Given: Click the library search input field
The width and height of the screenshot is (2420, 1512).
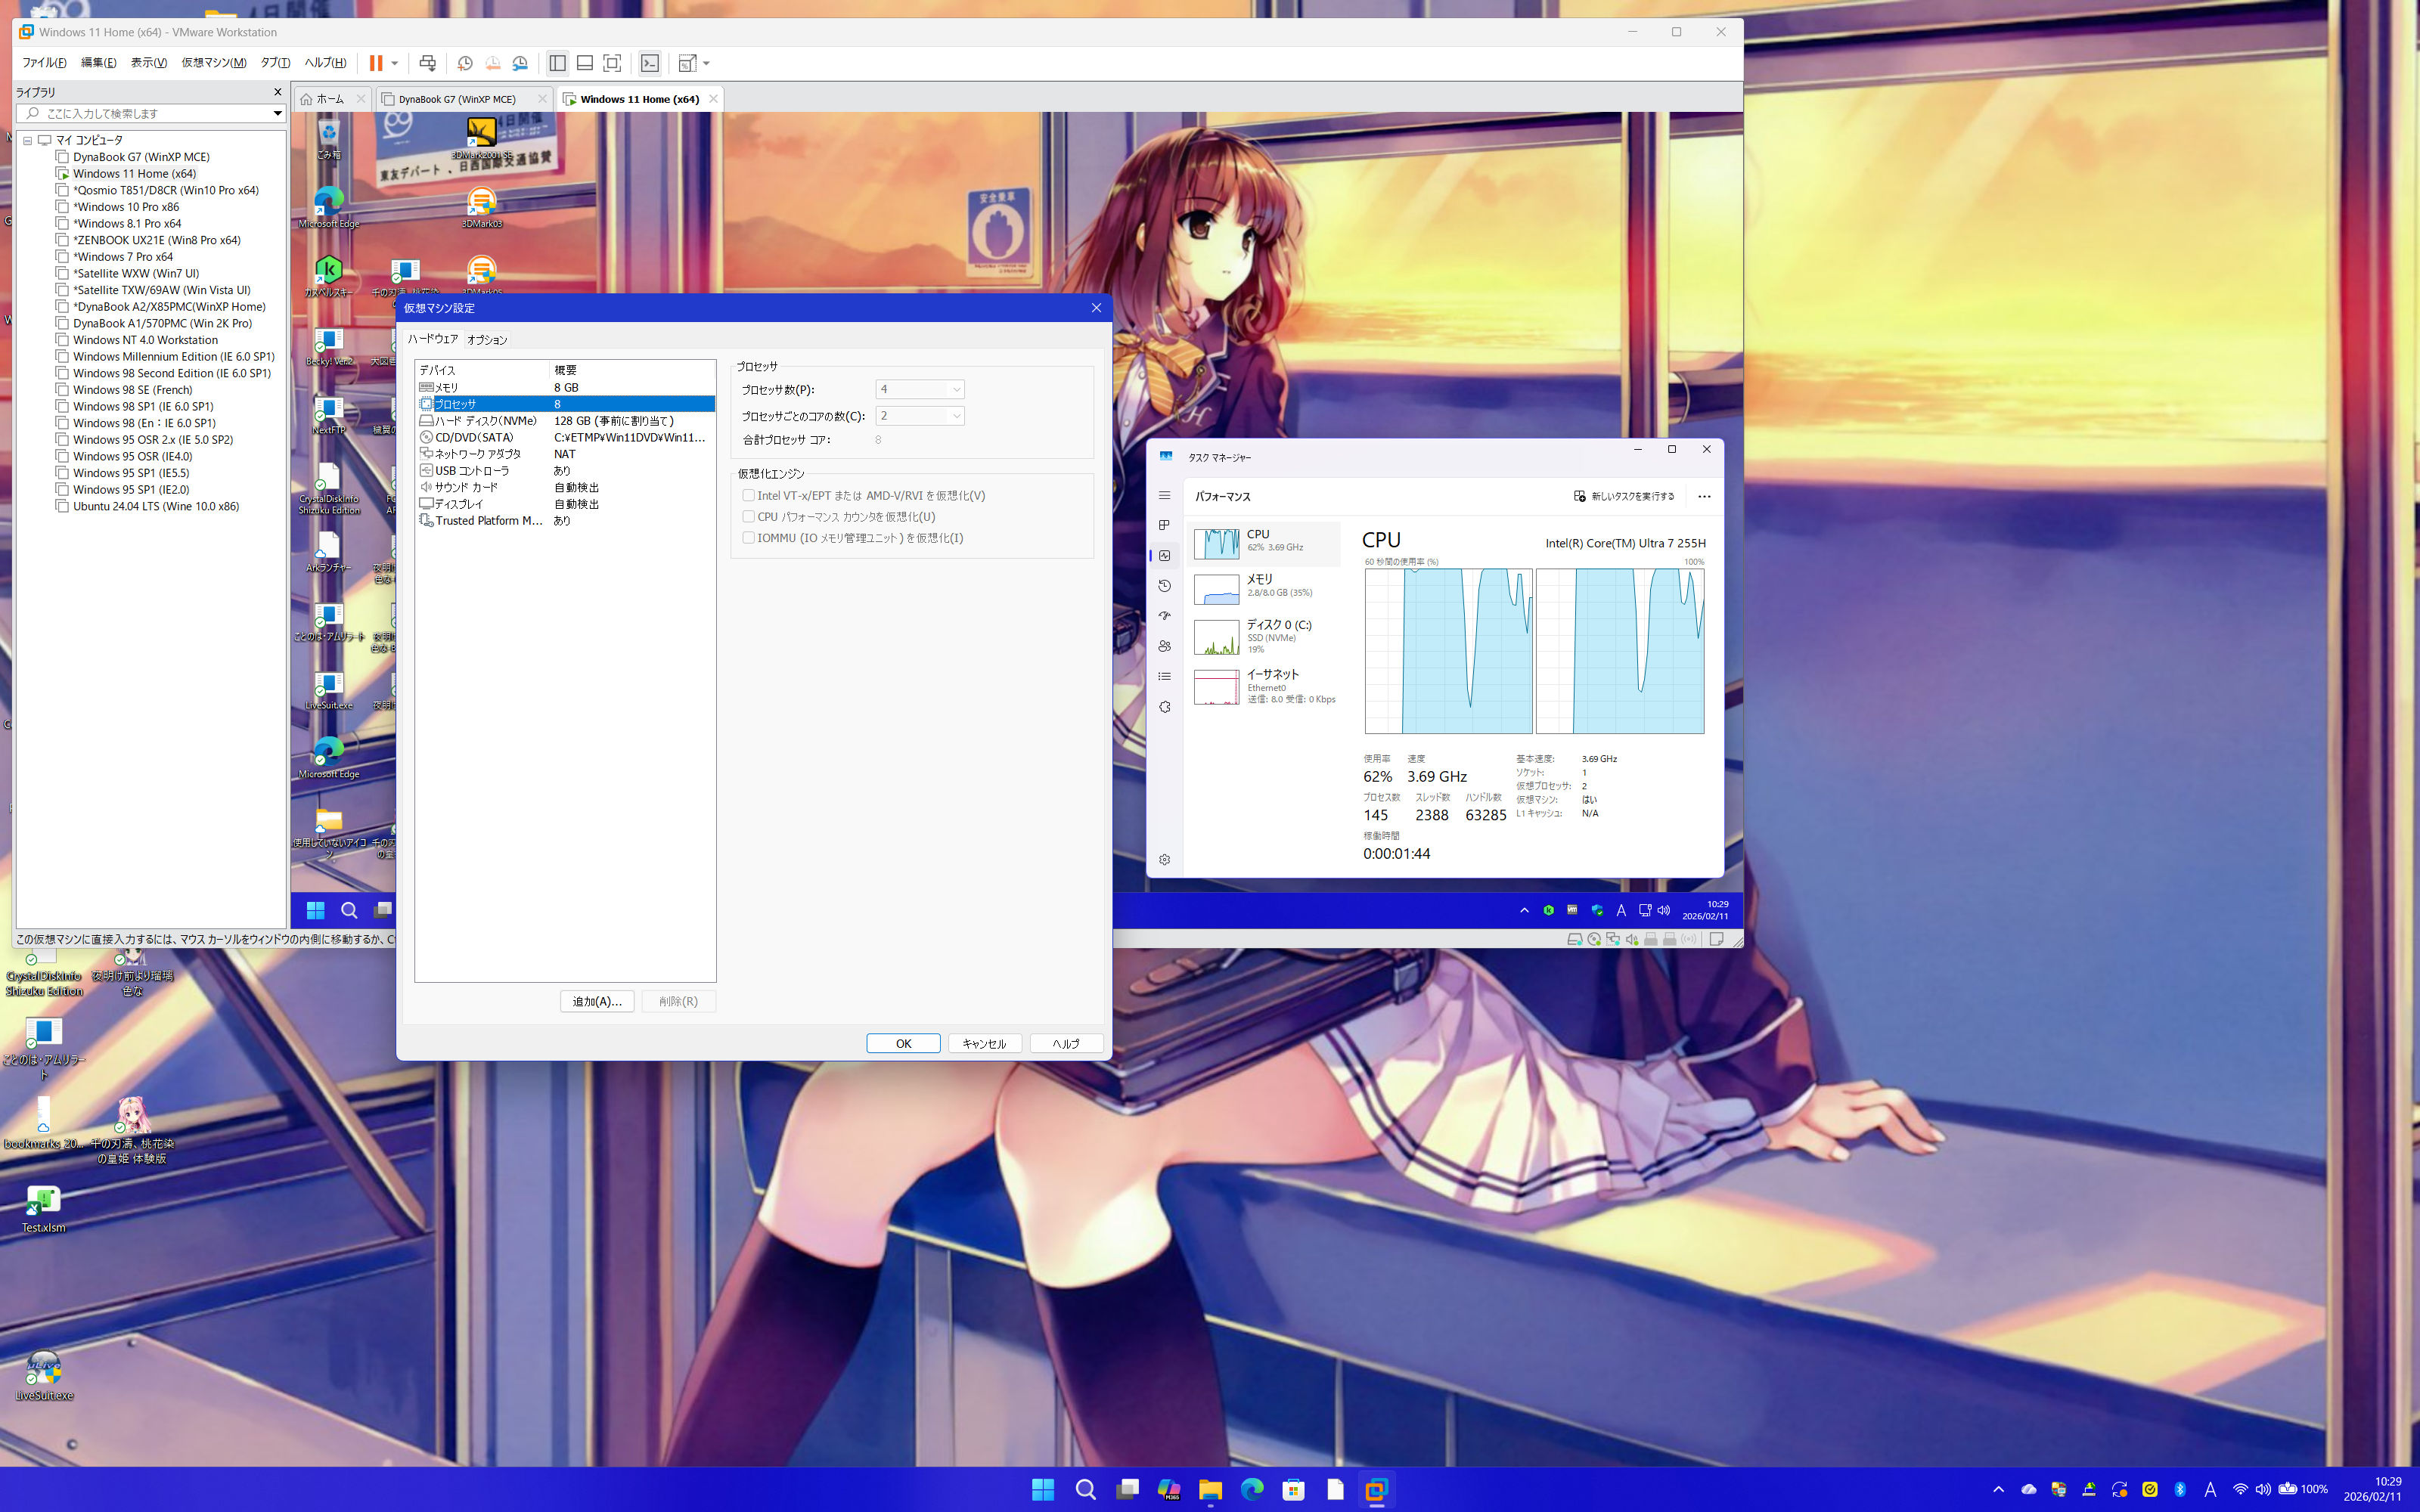Looking at the screenshot, I should (x=150, y=113).
